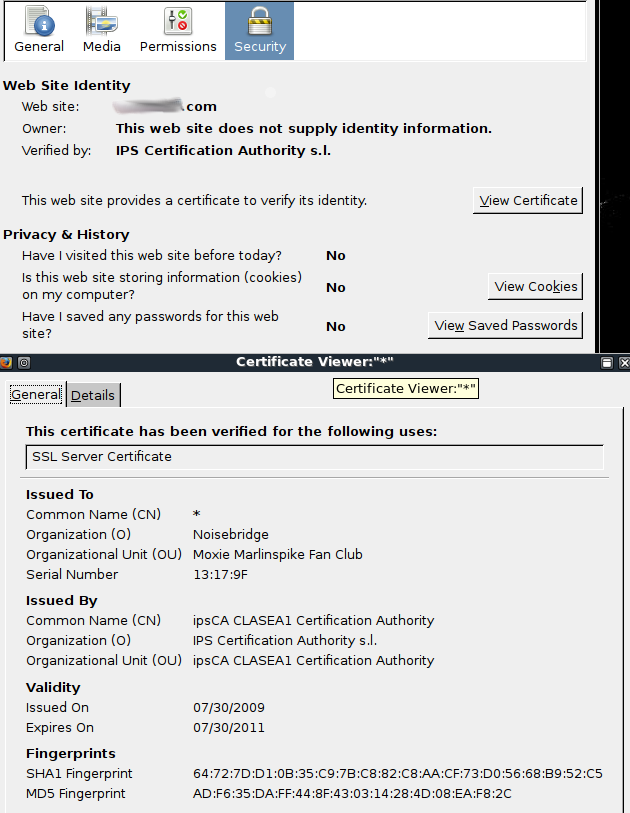Screen dimensions: 630x813
Task: Click the Fingerprints heading
Action: click(x=71, y=753)
